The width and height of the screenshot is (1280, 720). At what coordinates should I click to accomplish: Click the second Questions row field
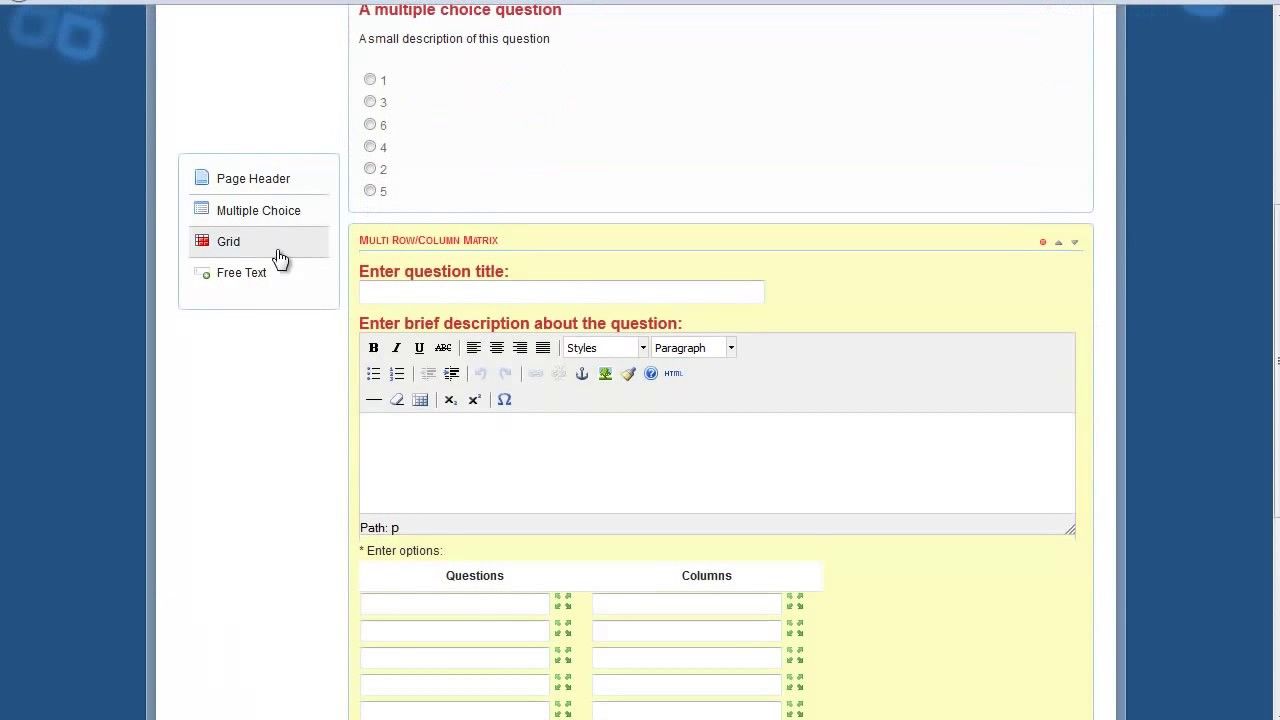point(455,631)
